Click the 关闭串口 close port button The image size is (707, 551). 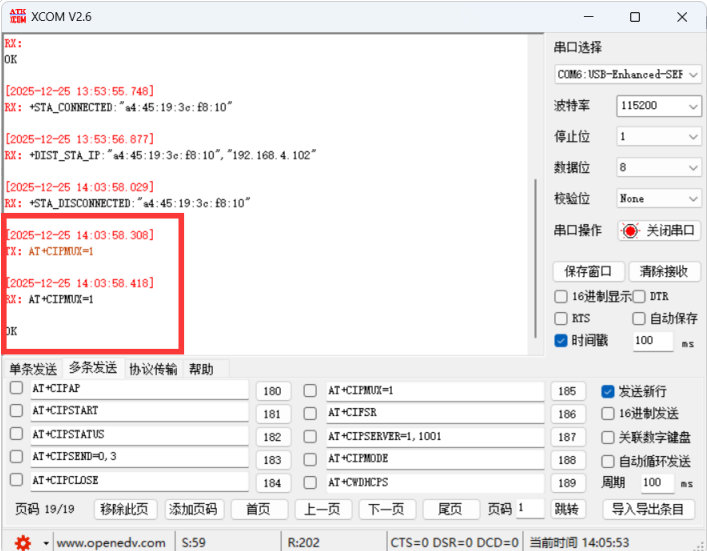pyautogui.click(x=659, y=231)
